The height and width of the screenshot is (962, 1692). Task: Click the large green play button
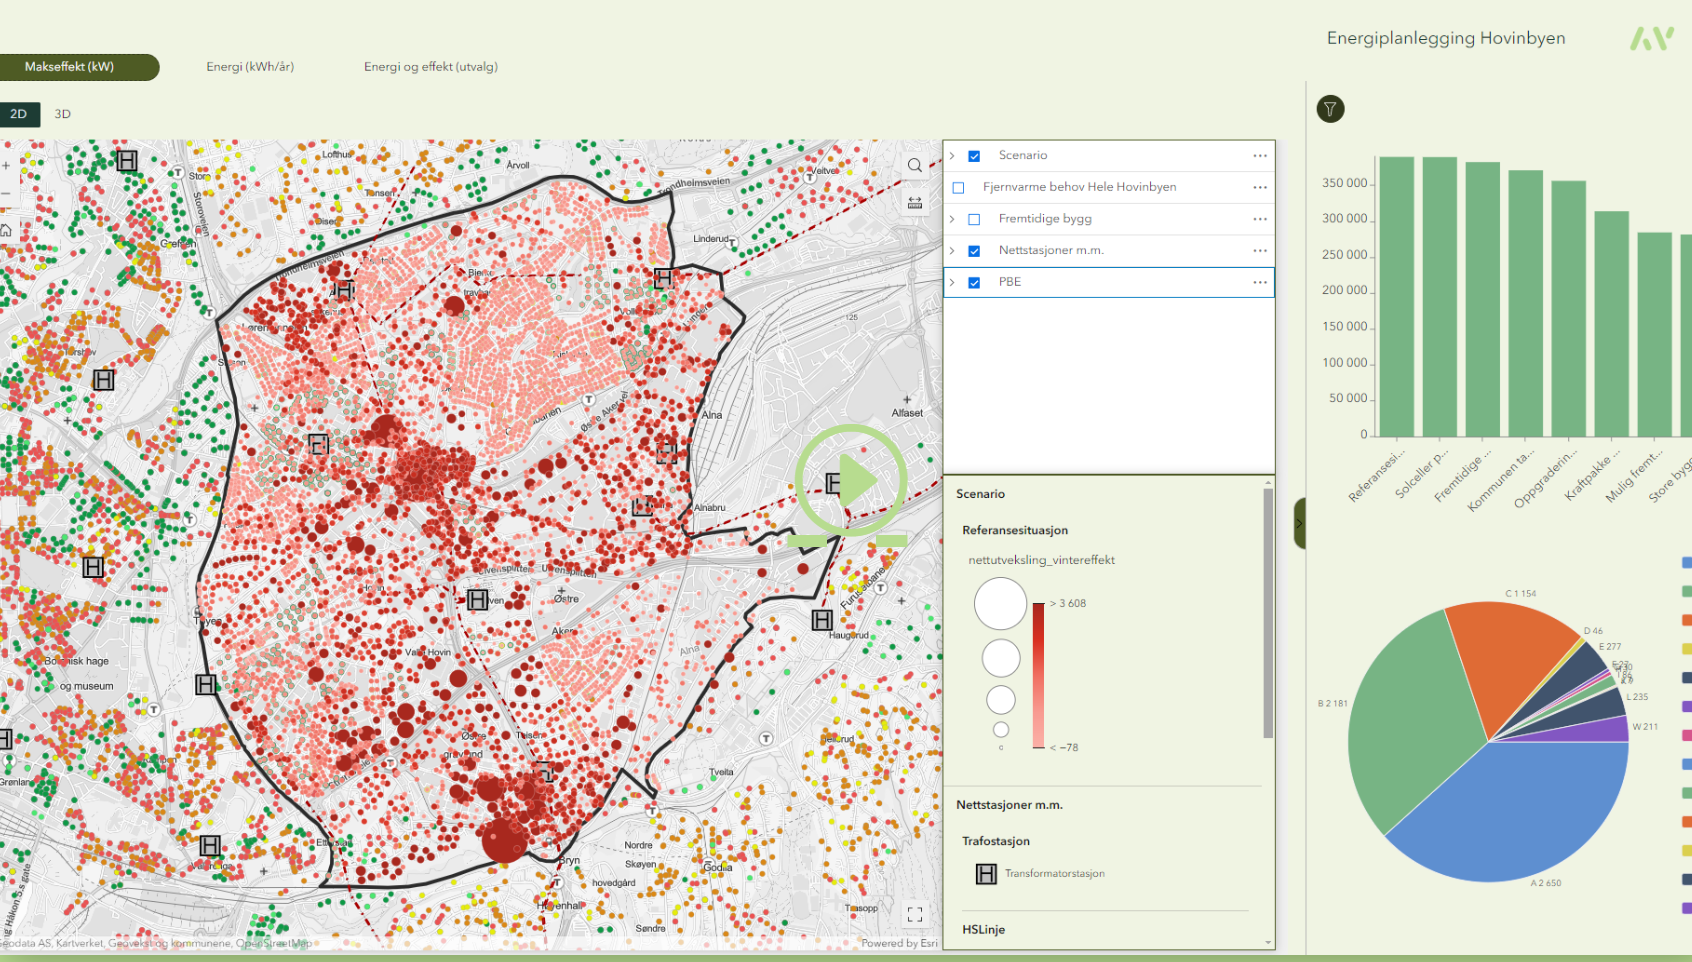pyautogui.click(x=852, y=481)
